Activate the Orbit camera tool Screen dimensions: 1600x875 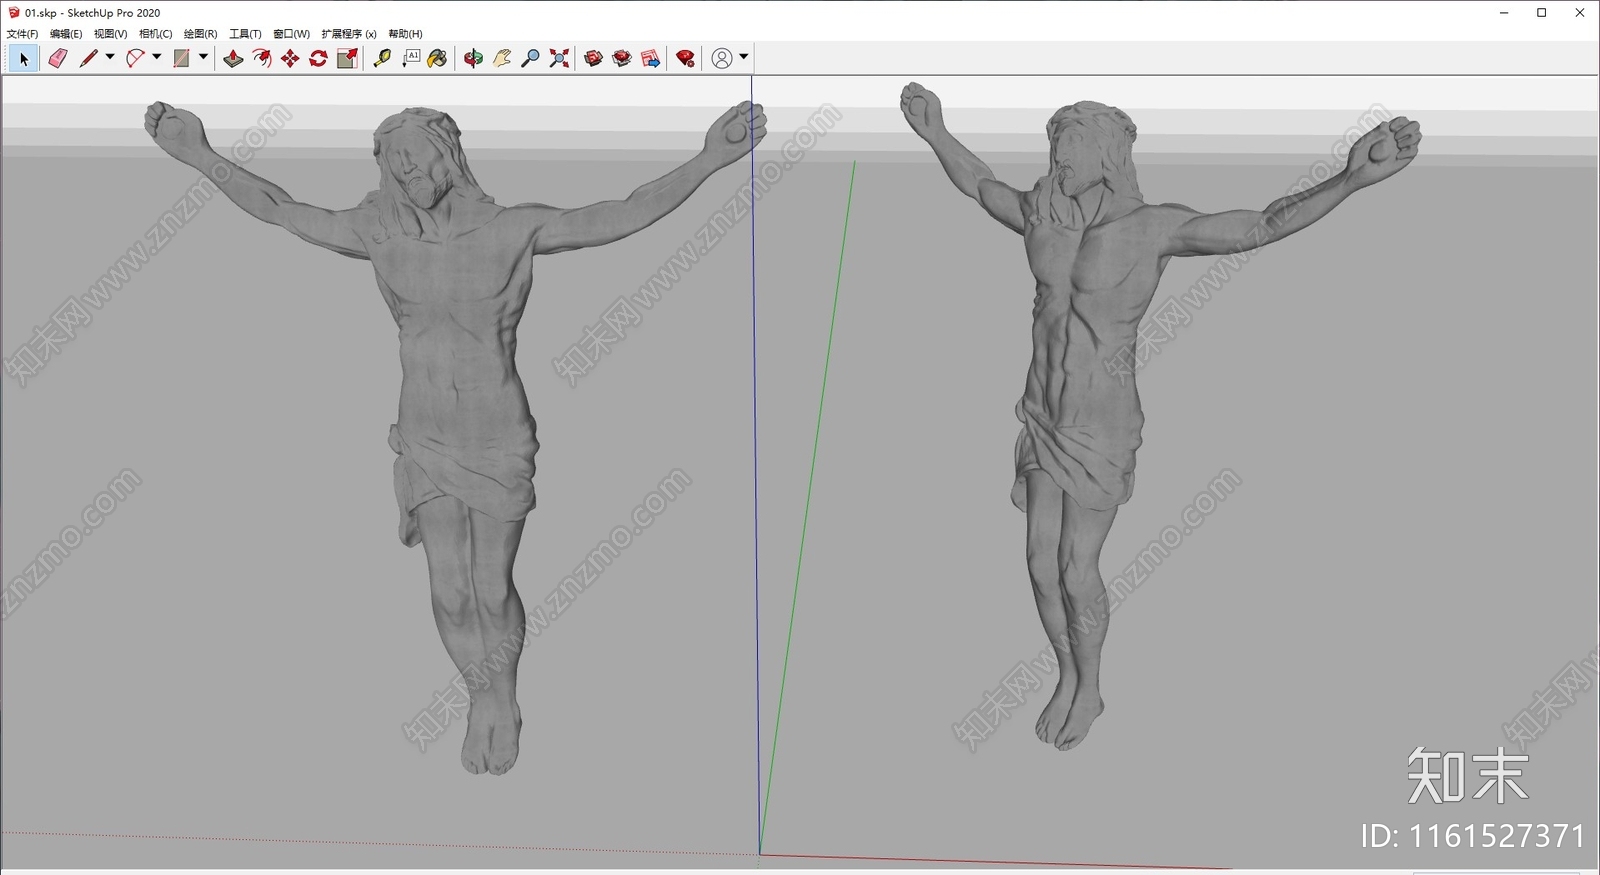(473, 59)
